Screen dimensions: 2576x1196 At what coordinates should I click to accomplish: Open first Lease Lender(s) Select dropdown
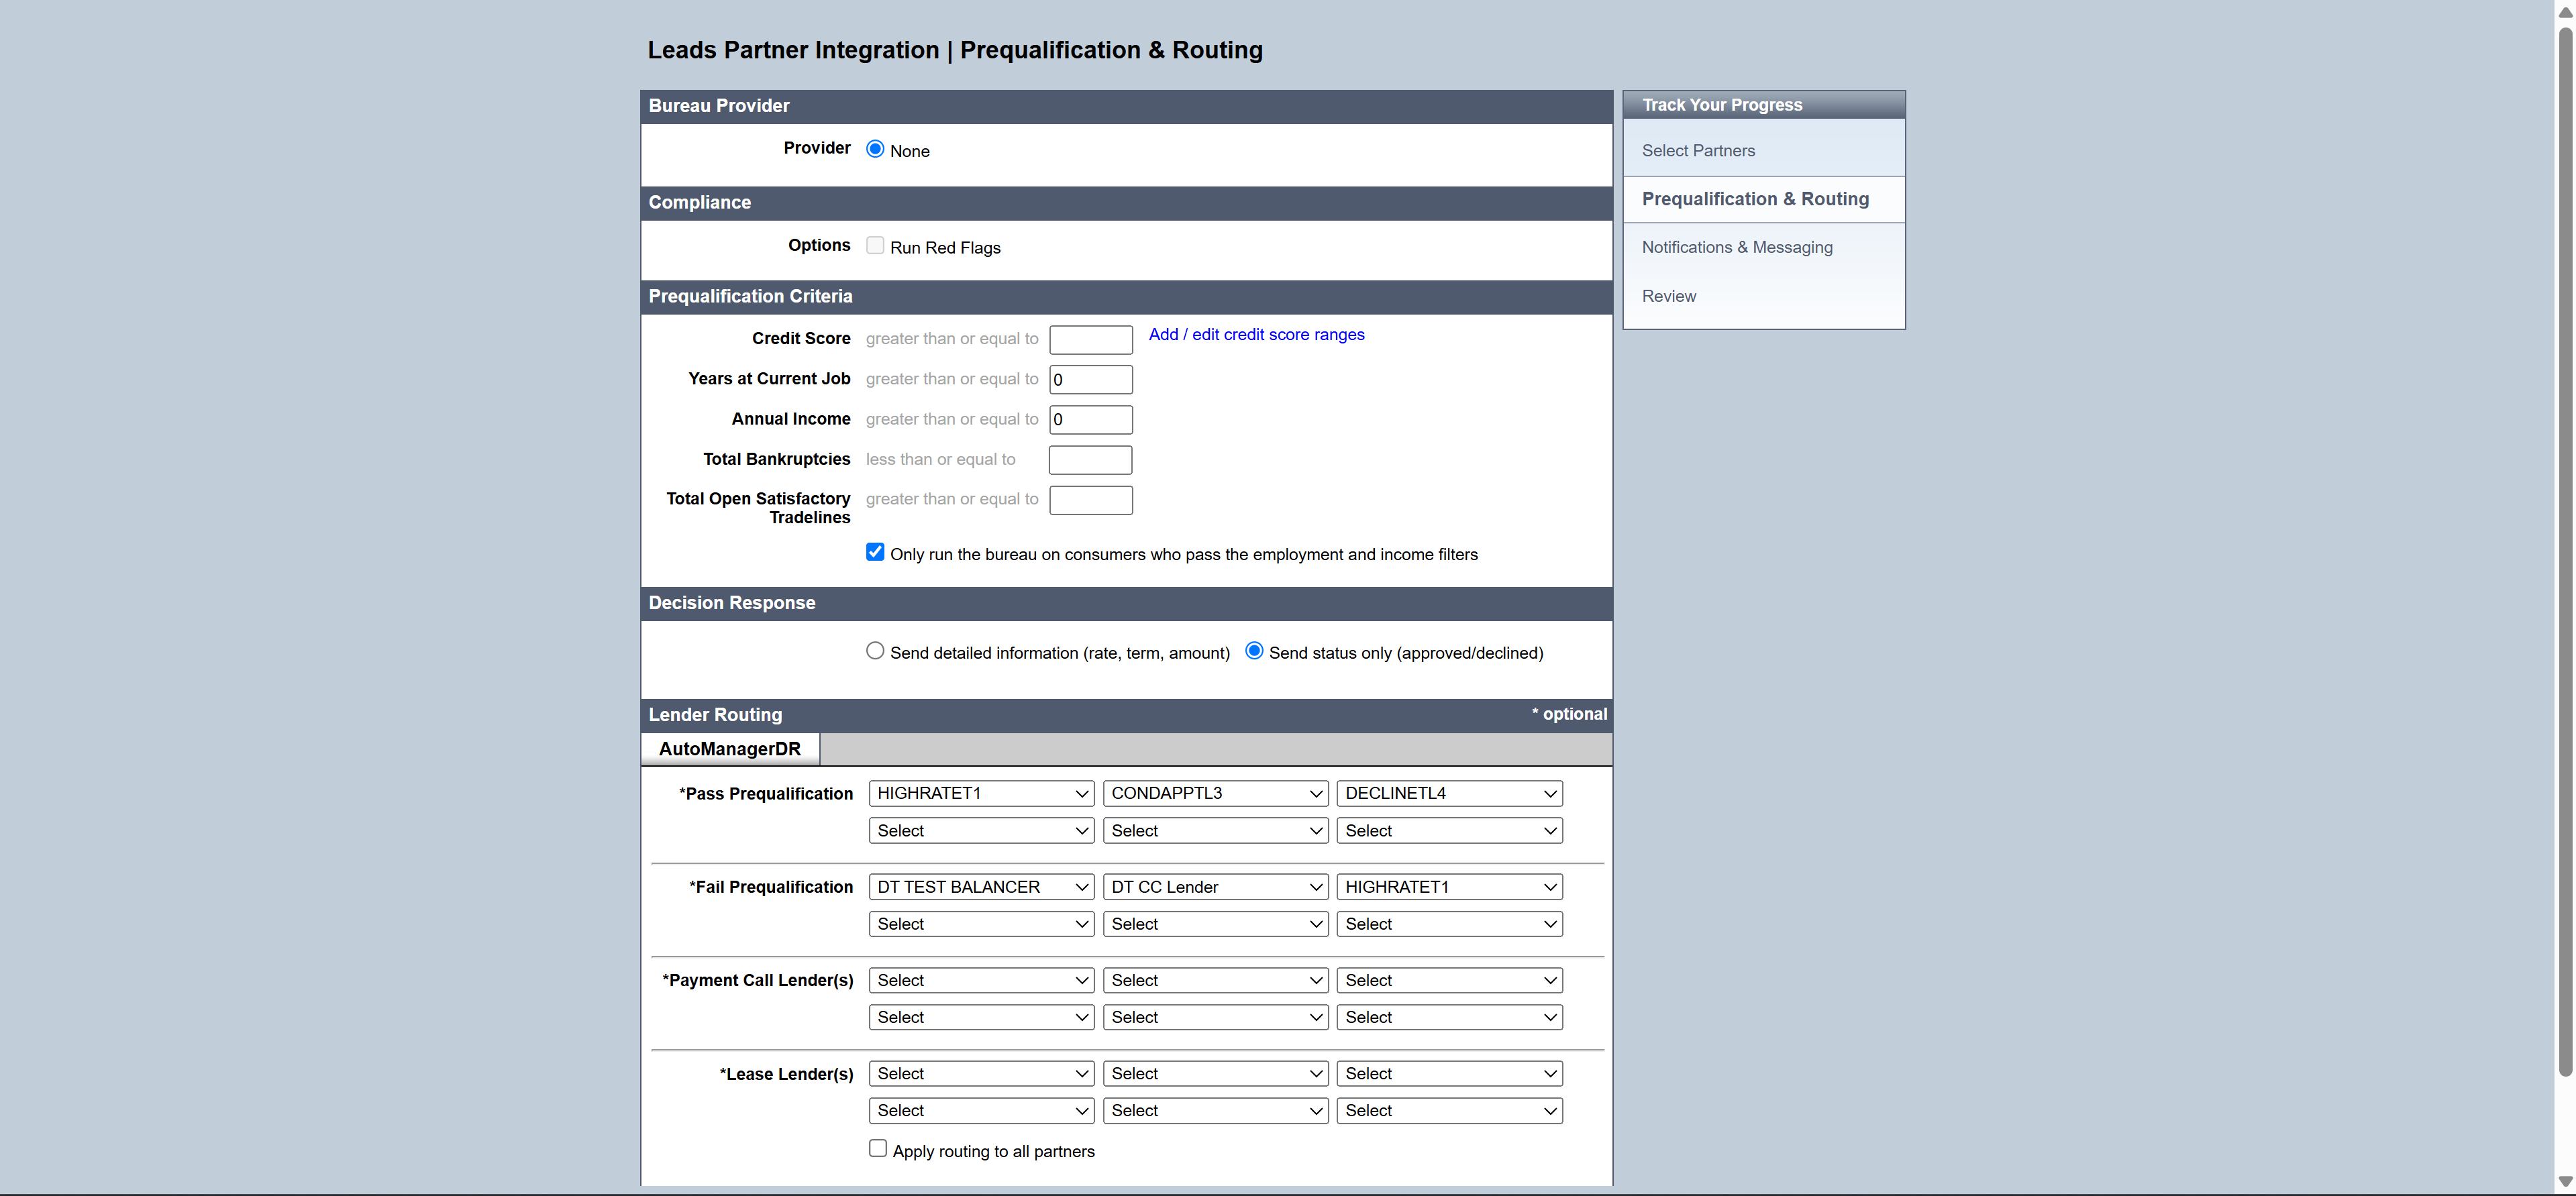coord(981,1073)
